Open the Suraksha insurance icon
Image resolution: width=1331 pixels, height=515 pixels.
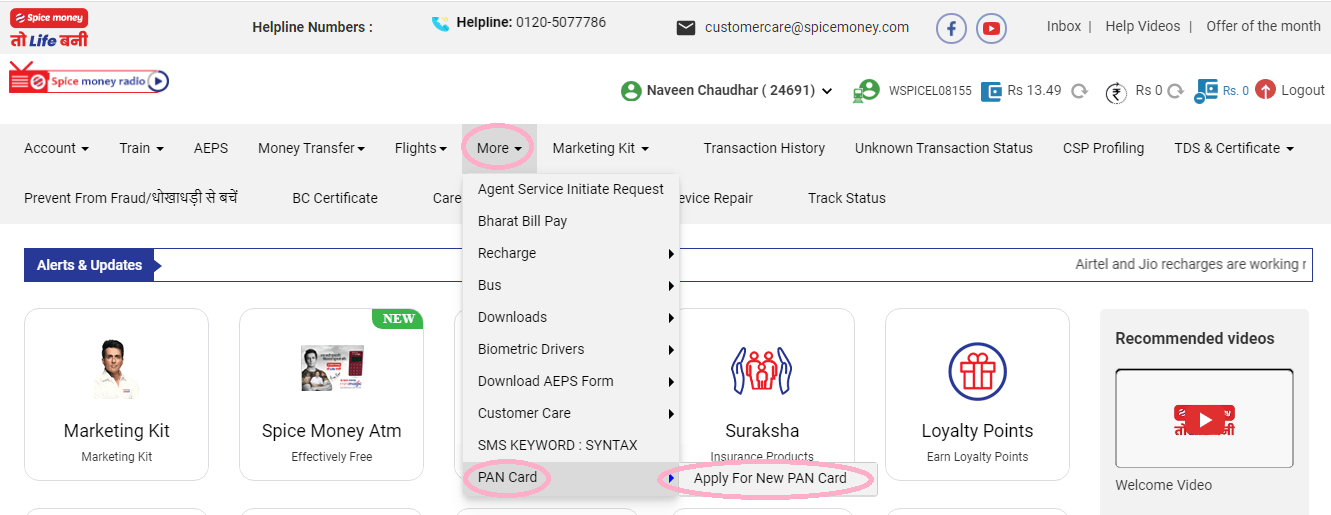(x=762, y=371)
